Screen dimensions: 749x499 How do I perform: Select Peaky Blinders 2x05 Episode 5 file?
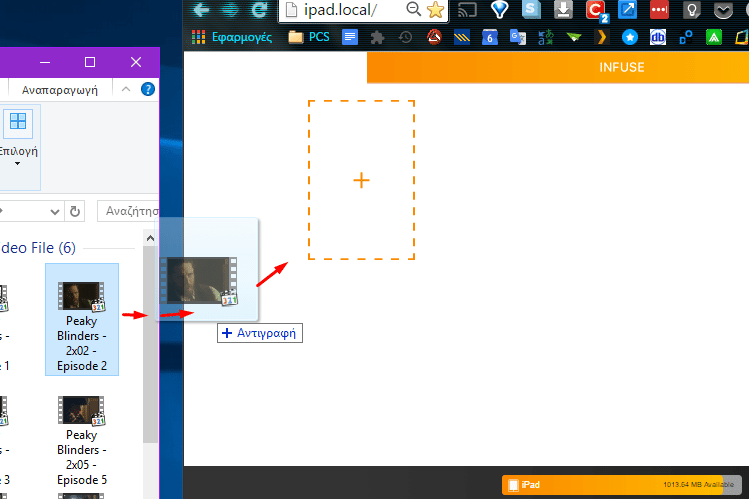click(x=82, y=441)
